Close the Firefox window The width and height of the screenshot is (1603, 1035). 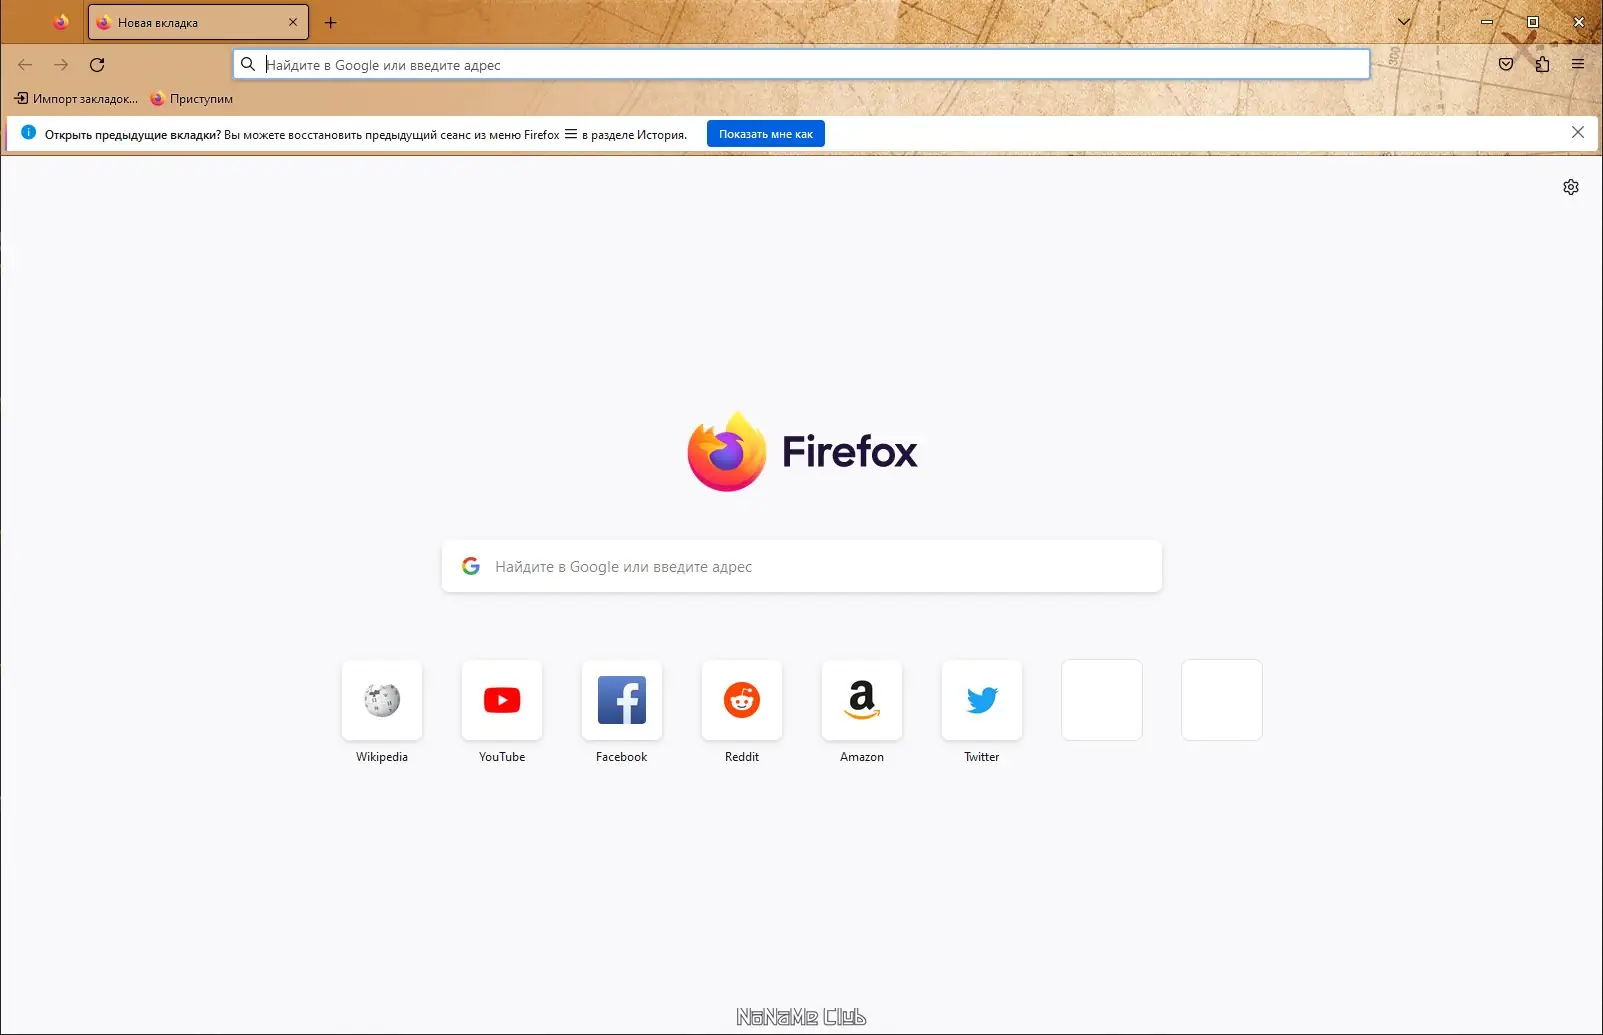(1579, 22)
